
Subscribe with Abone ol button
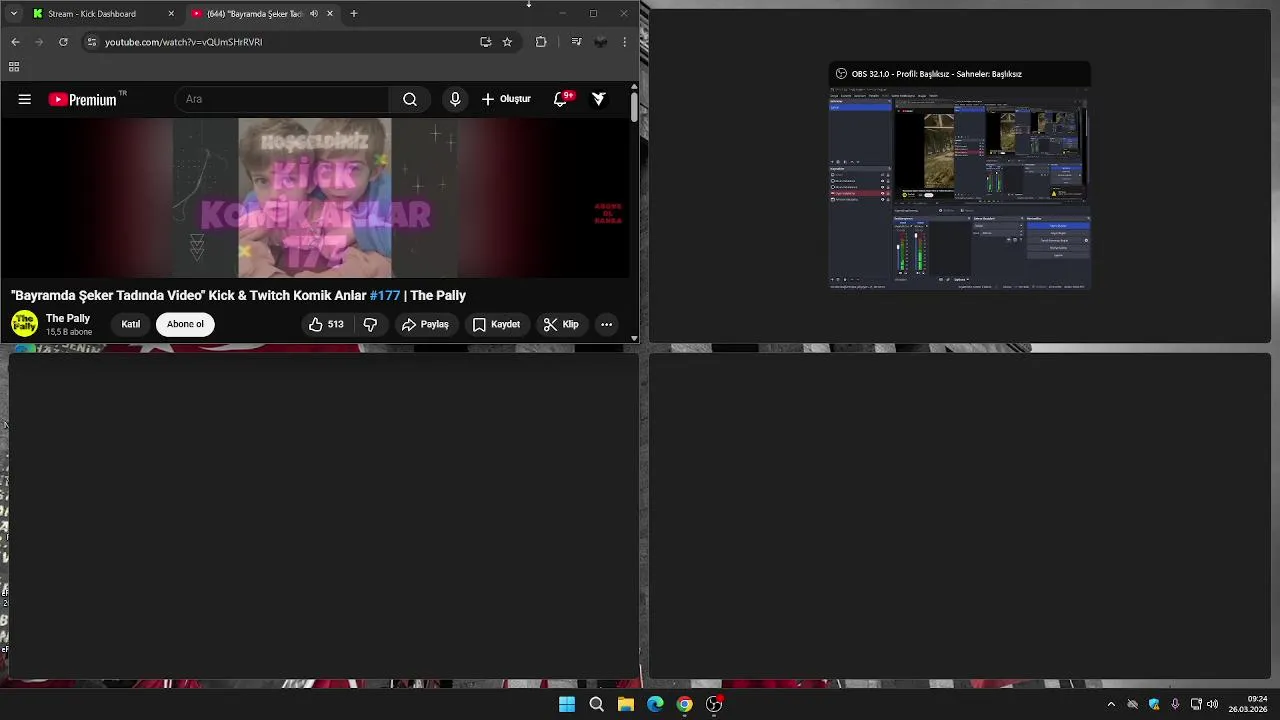tap(185, 324)
